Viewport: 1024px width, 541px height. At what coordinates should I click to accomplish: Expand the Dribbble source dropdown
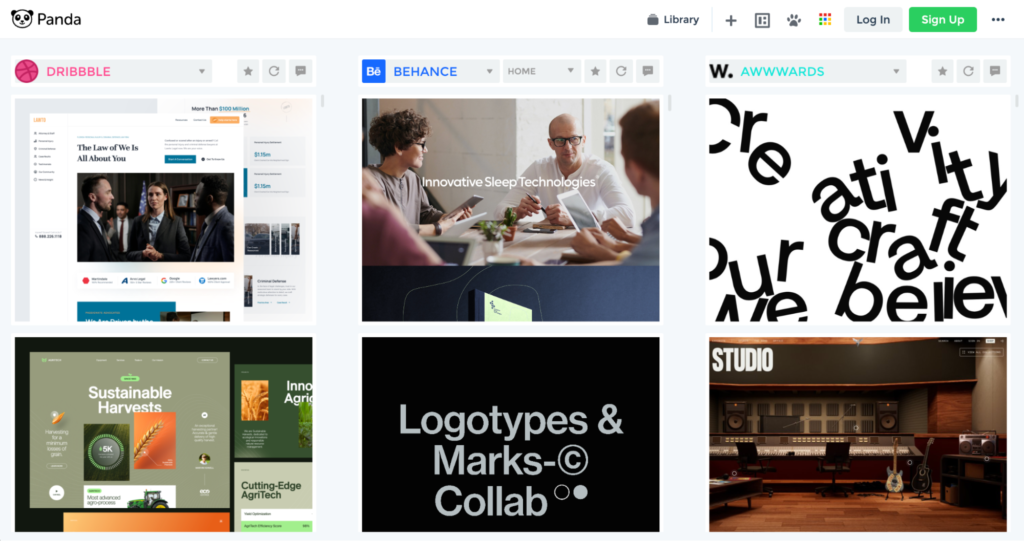tap(202, 71)
